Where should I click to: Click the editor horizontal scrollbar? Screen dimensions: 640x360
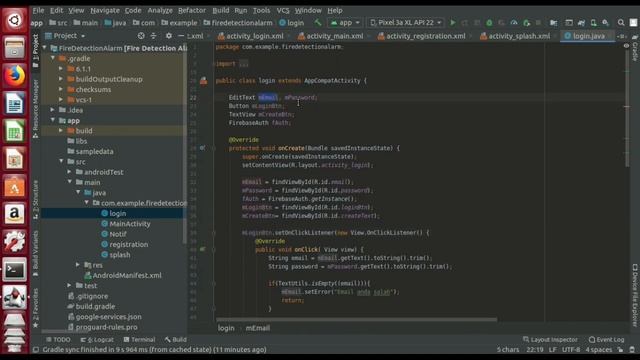356,320
